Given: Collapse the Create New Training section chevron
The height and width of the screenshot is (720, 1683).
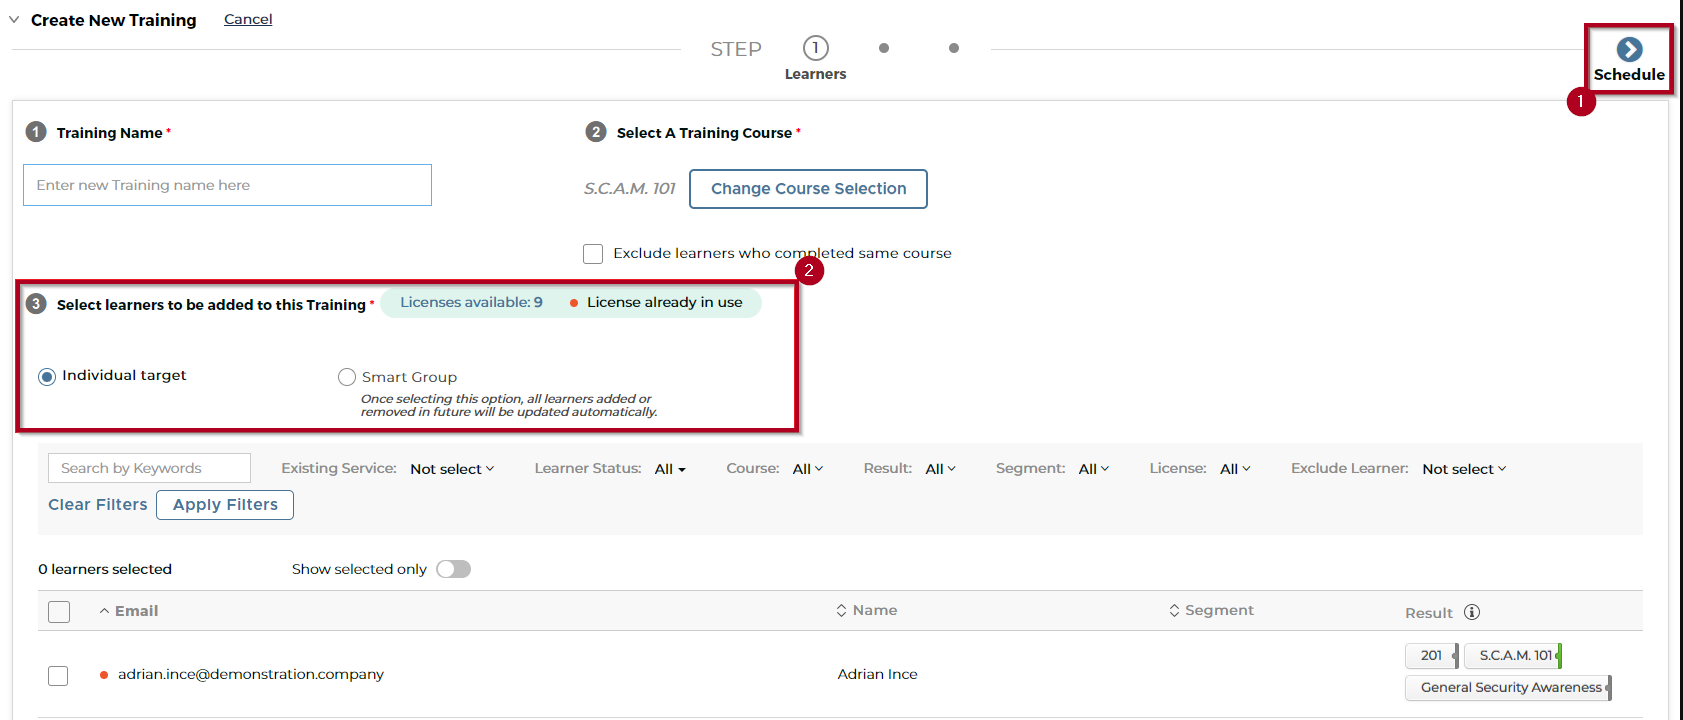Looking at the screenshot, I should 14,20.
